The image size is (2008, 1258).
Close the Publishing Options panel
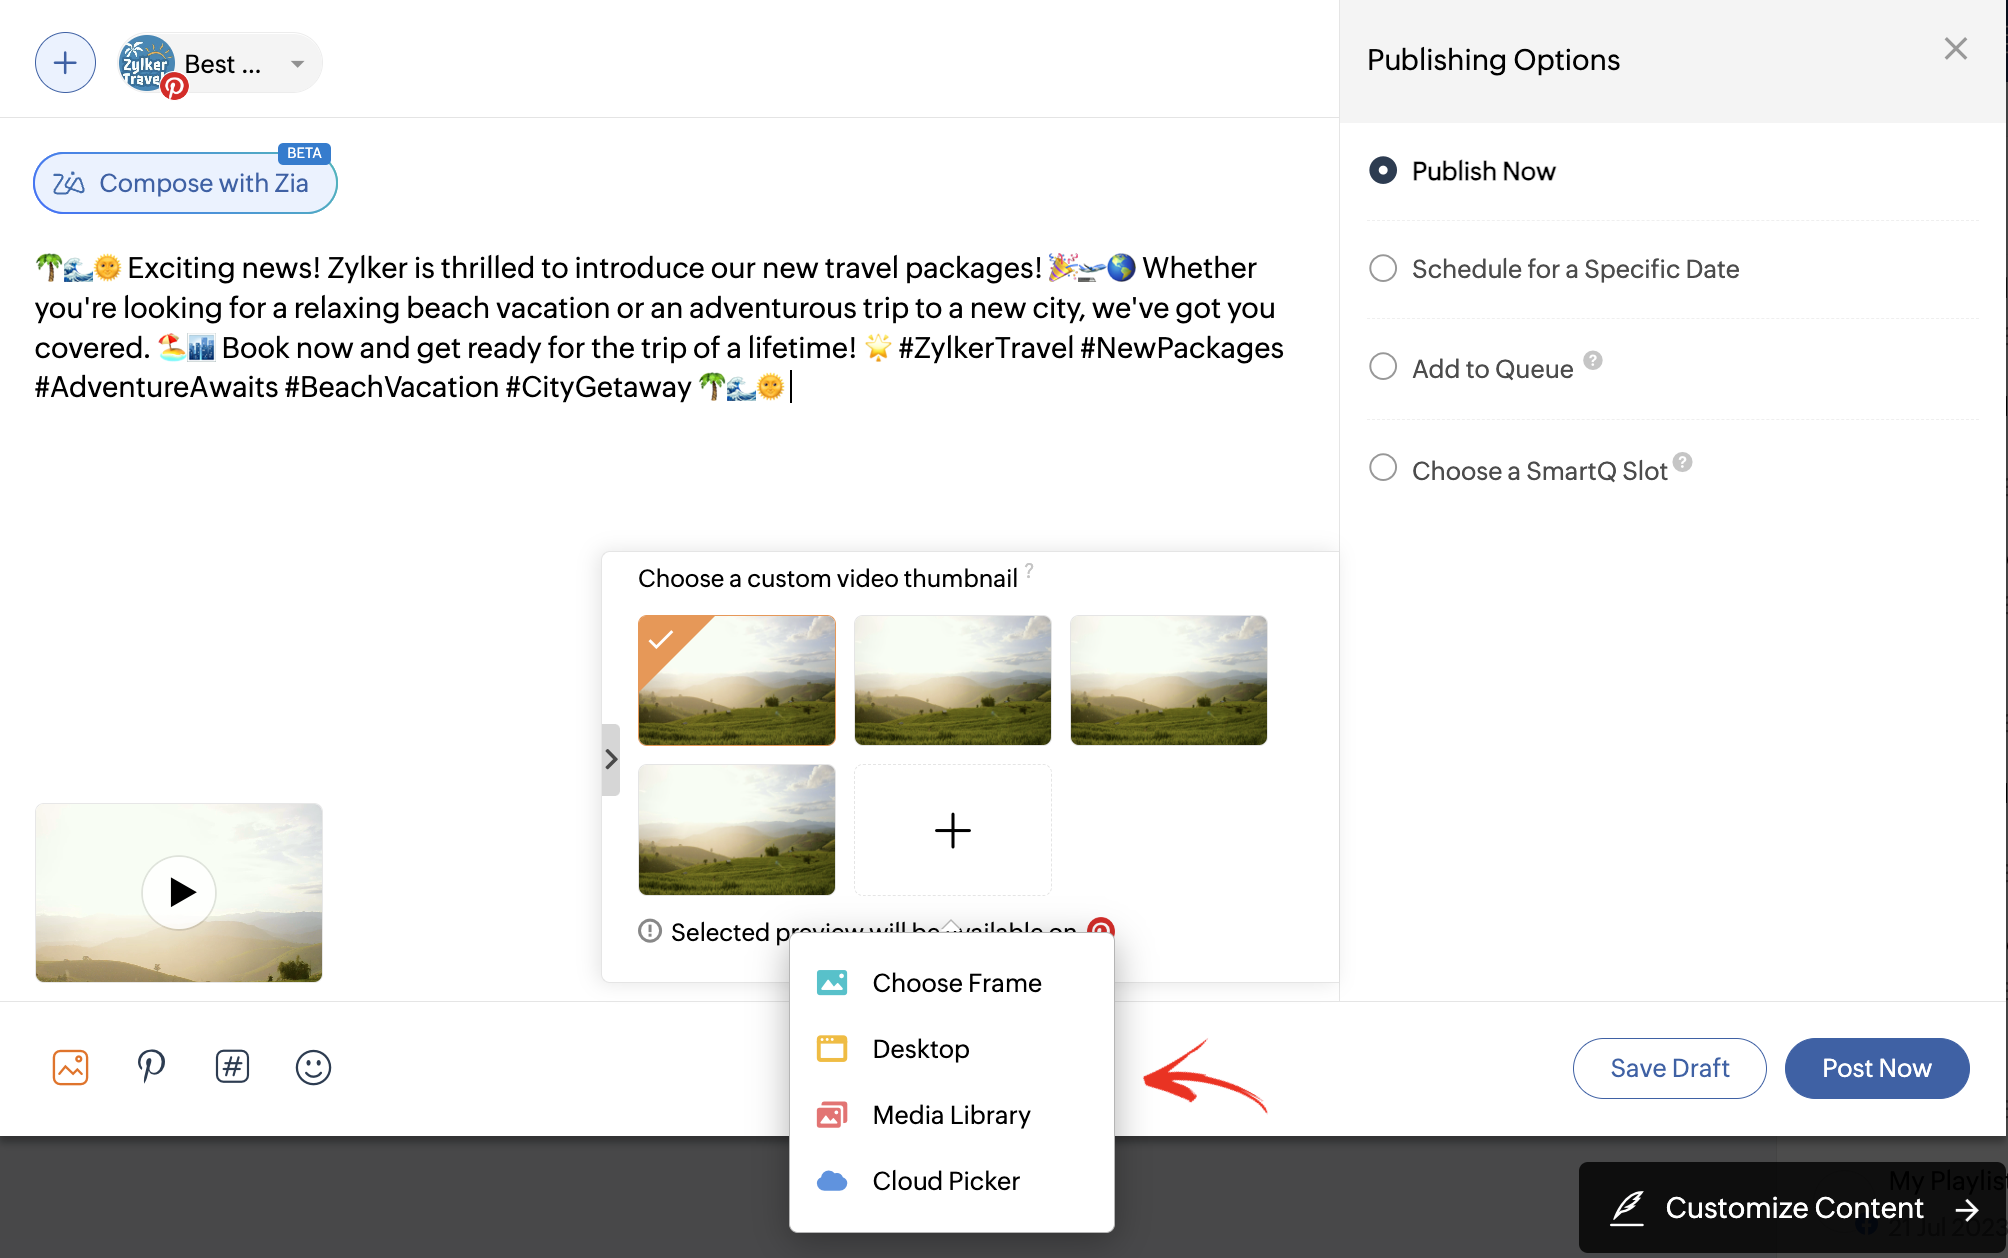point(1955,49)
